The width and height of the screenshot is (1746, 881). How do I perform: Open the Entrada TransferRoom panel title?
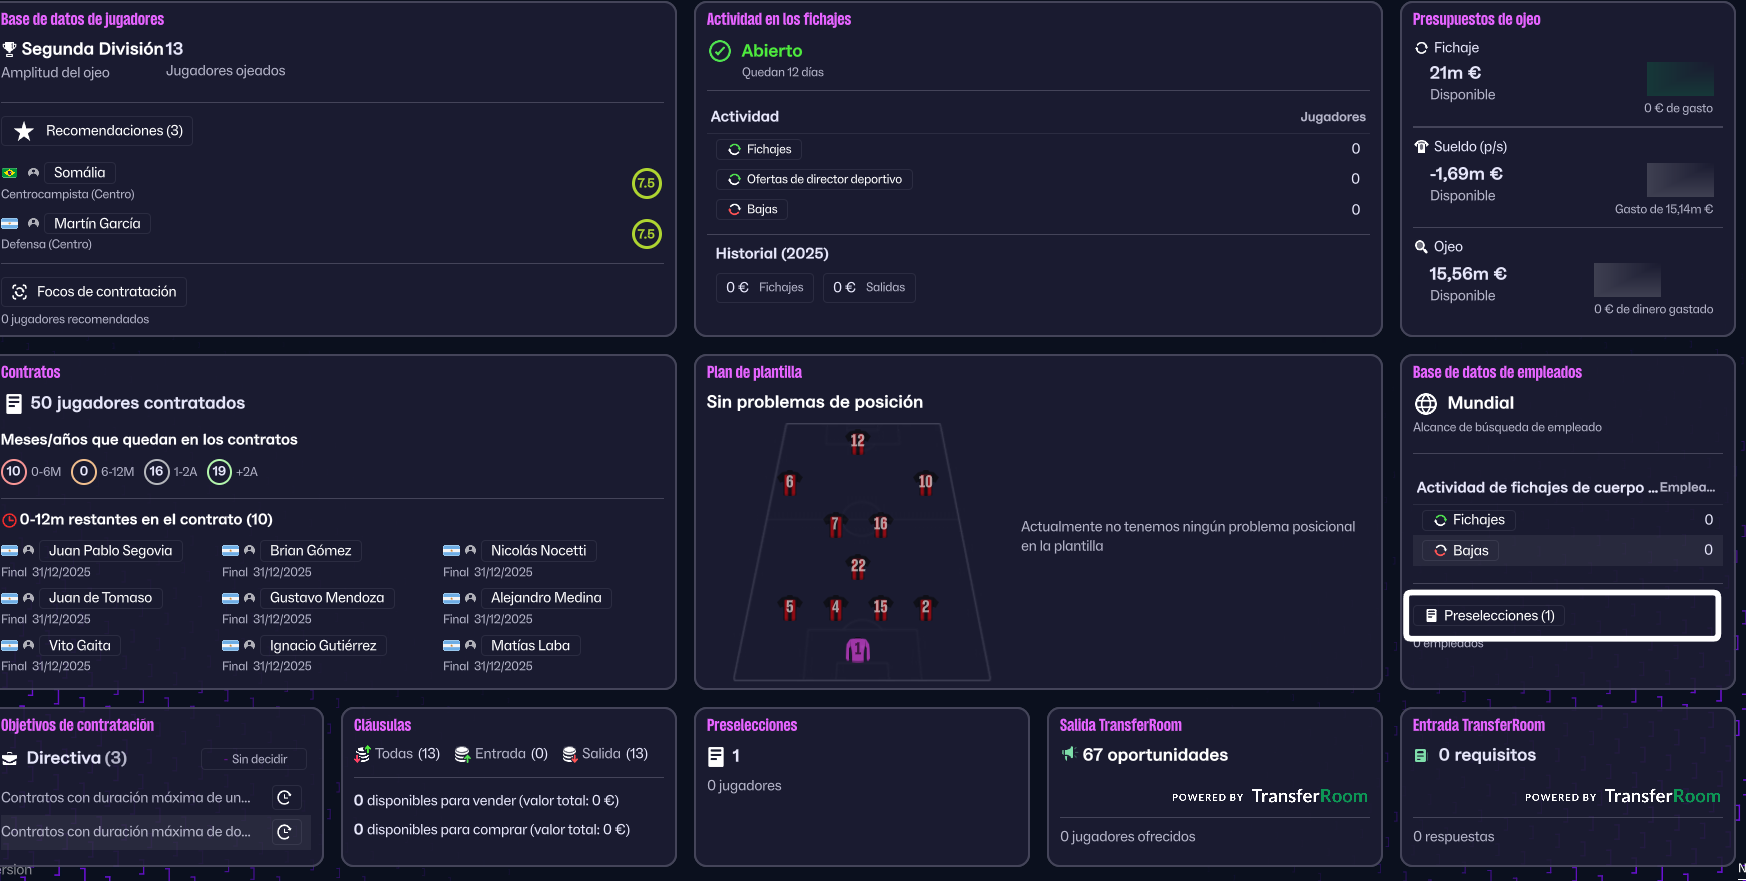[1478, 725]
